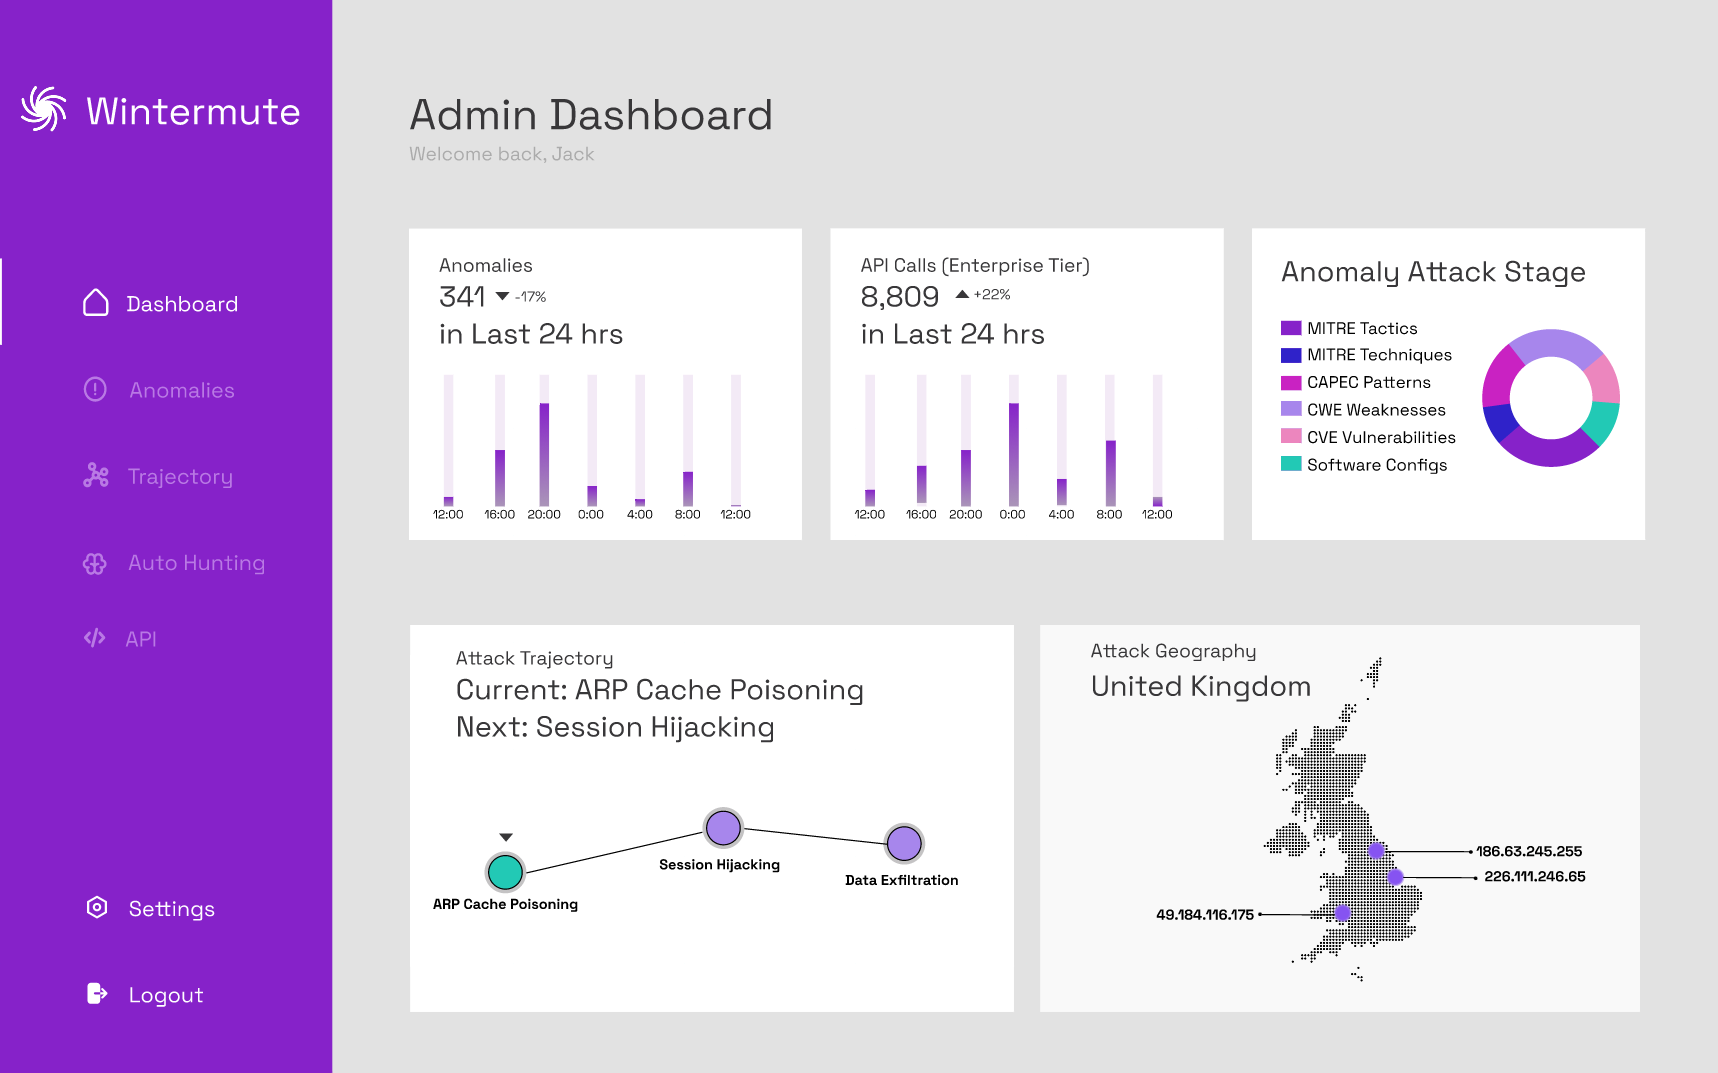Image resolution: width=1718 pixels, height=1073 pixels.
Task: Click the Wintermute spiral logo icon
Action: [x=44, y=109]
